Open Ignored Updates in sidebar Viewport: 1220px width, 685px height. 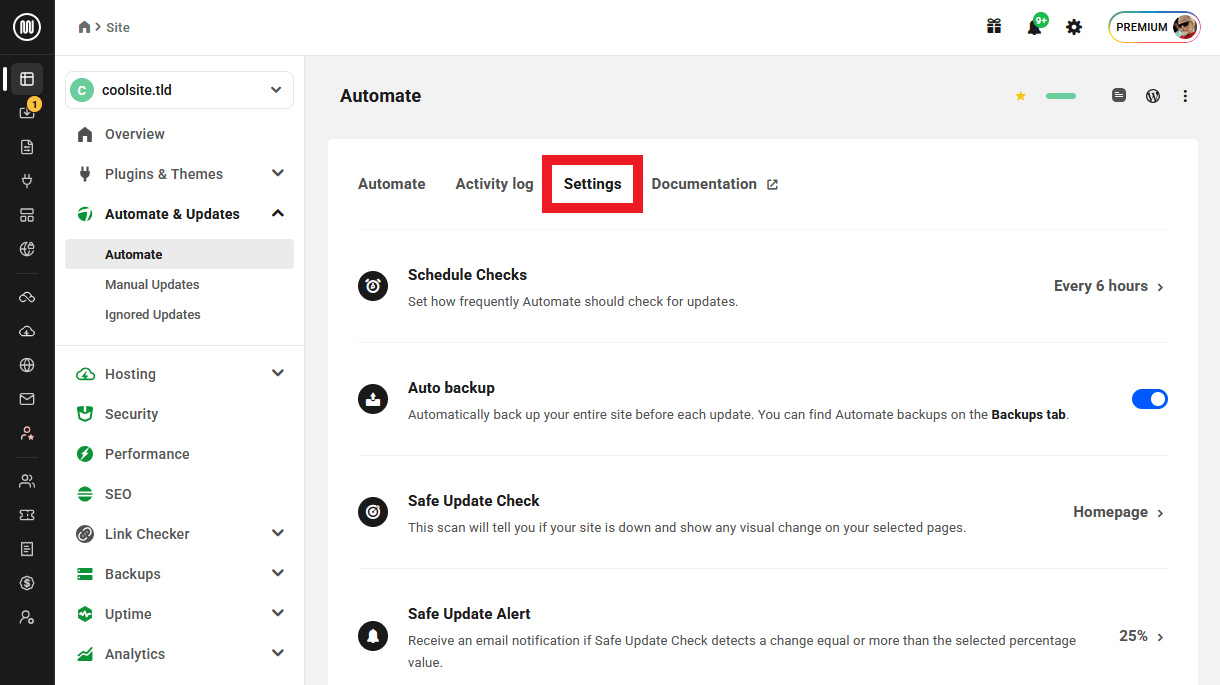[x=153, y=314]
